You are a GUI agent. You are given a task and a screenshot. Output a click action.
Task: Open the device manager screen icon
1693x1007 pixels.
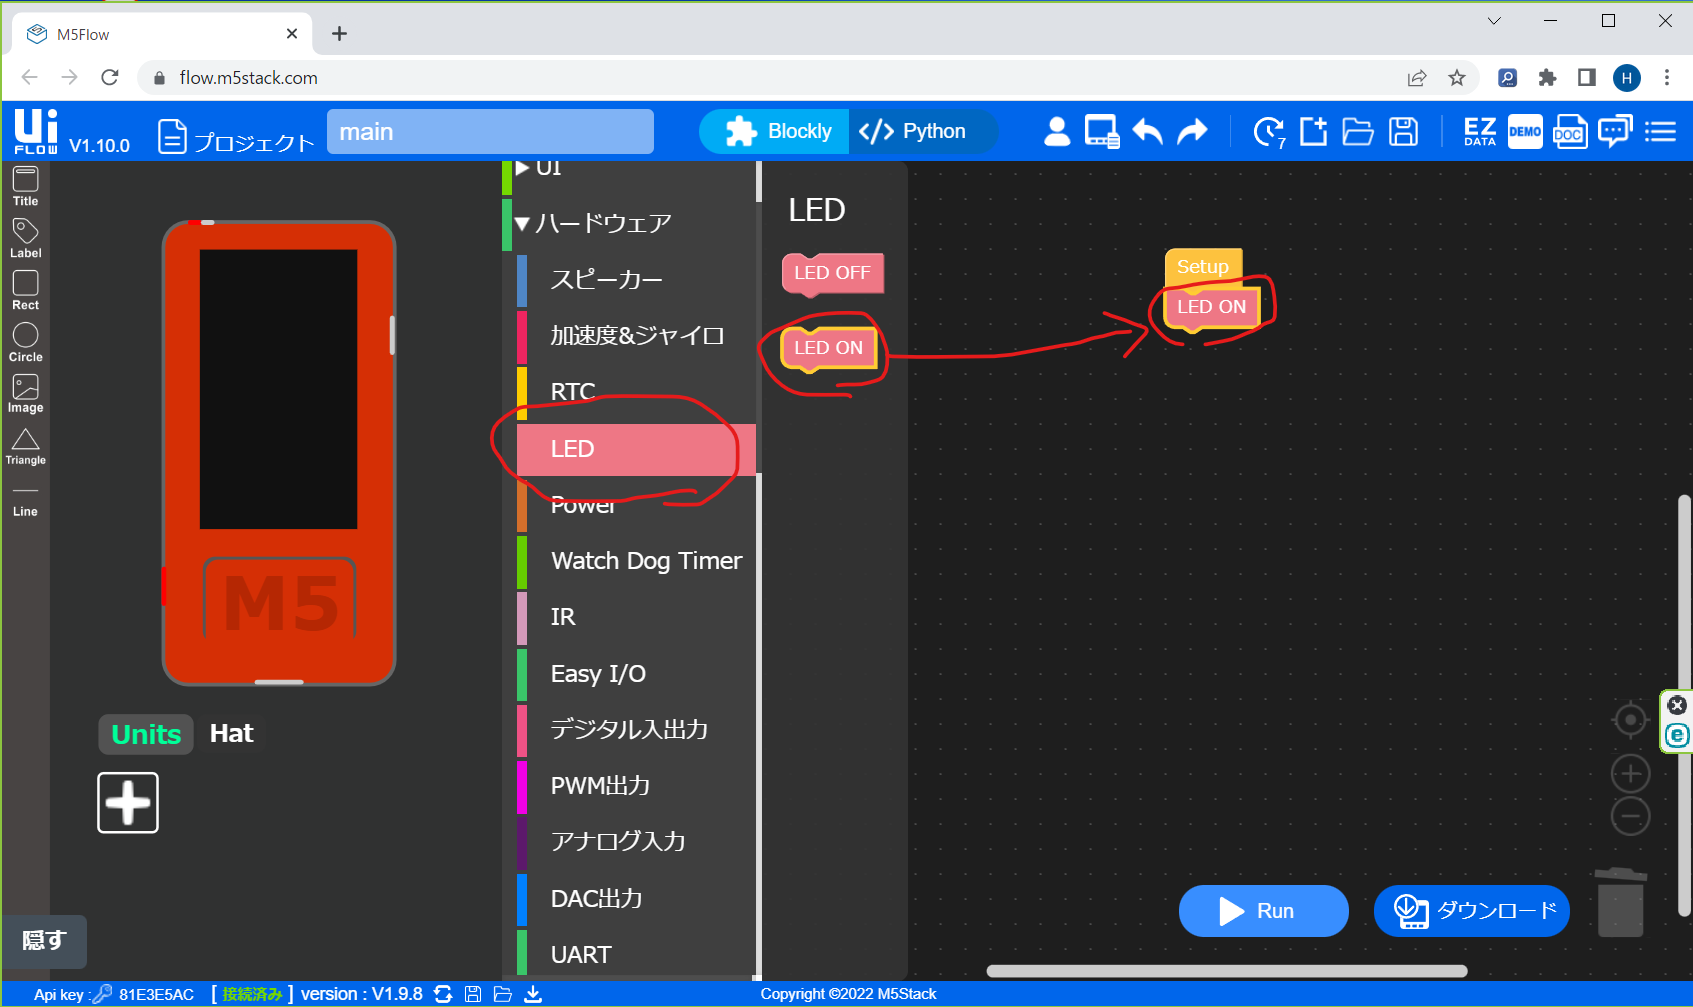tap(1102, 131)
